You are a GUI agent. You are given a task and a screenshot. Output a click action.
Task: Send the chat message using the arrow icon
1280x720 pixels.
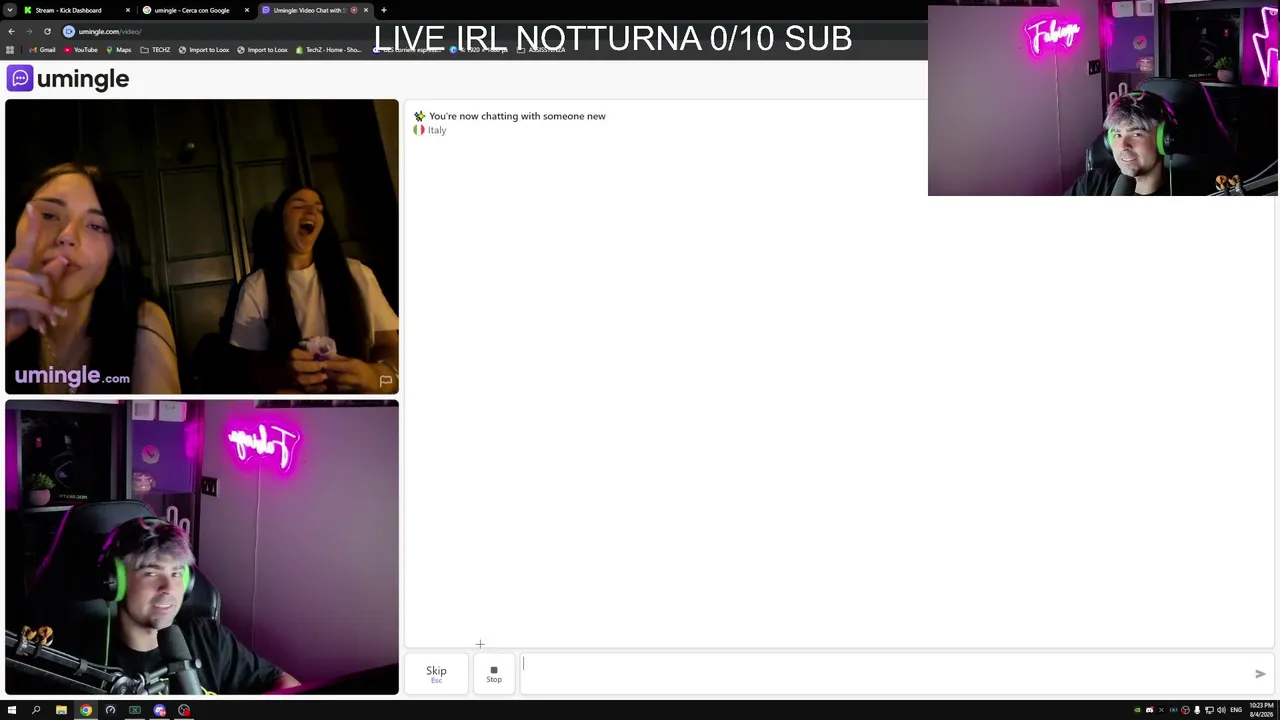pyautogui.click(x=1260, y=674)
